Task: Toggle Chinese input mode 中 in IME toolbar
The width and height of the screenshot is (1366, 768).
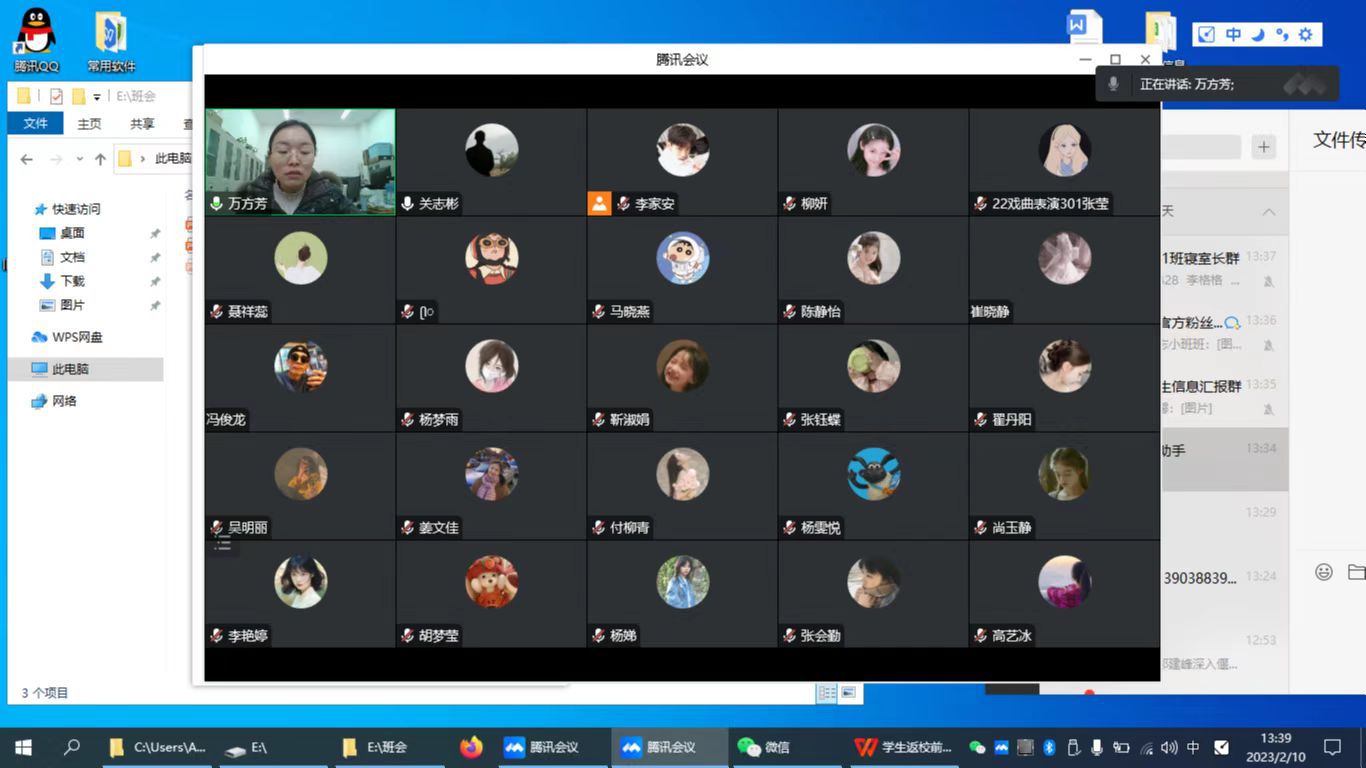Action: 1233,35
